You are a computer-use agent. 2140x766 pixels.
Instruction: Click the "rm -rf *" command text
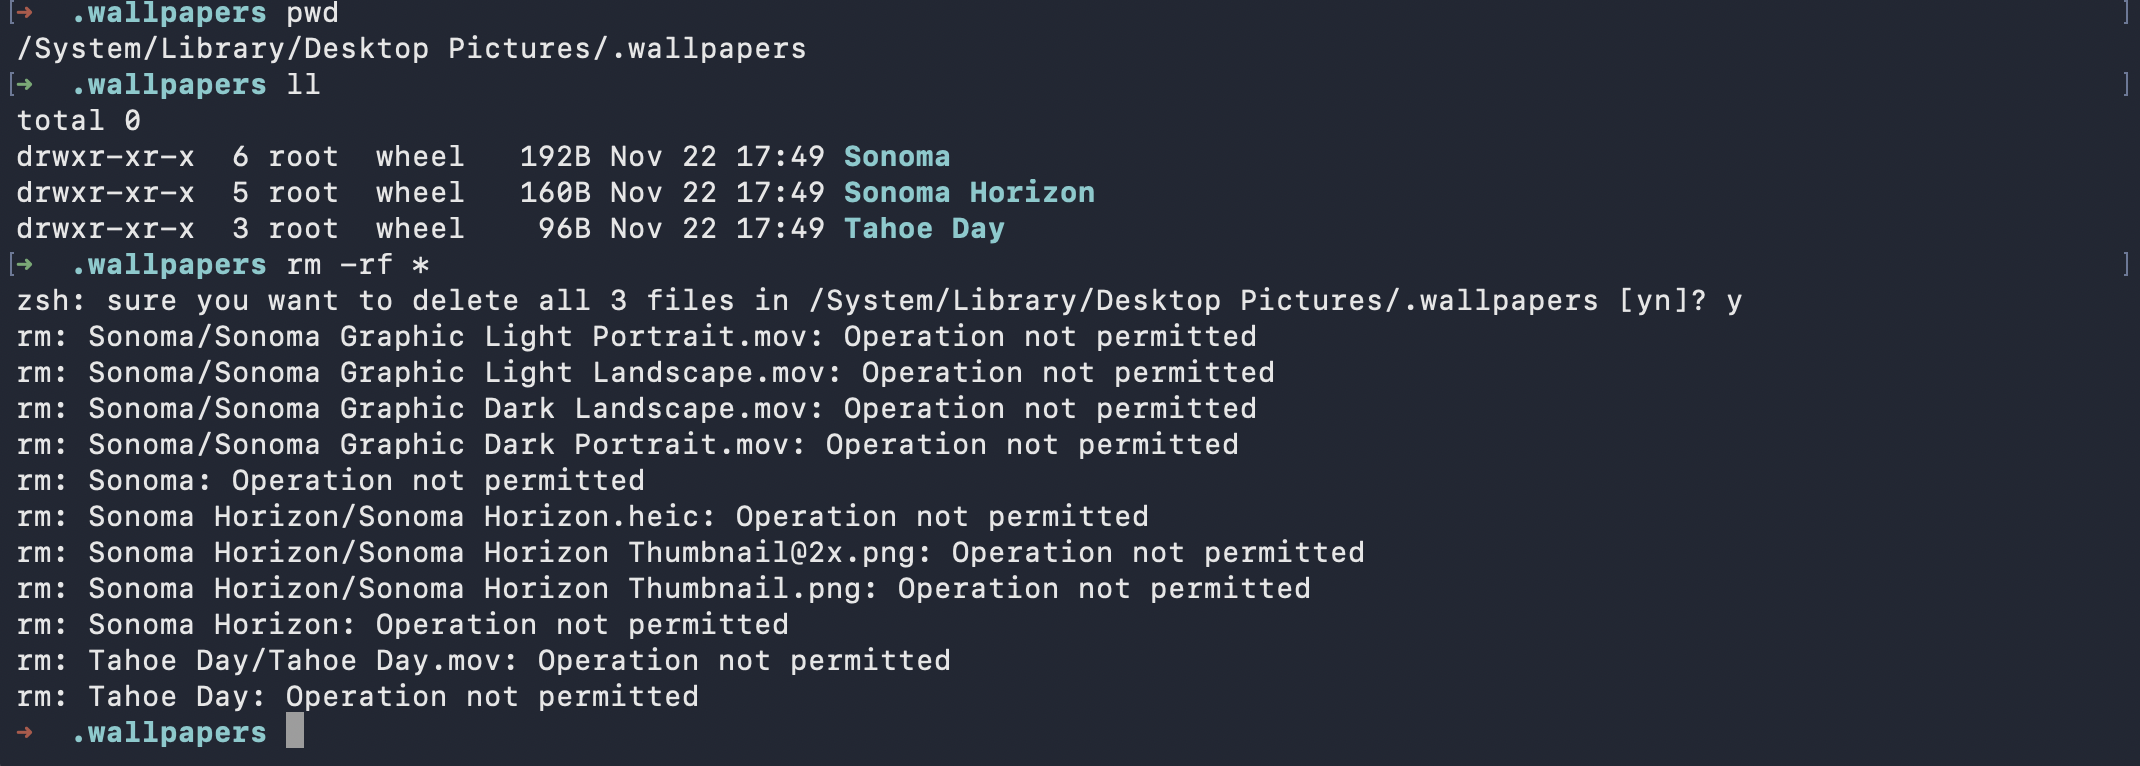tap(358, 264)
